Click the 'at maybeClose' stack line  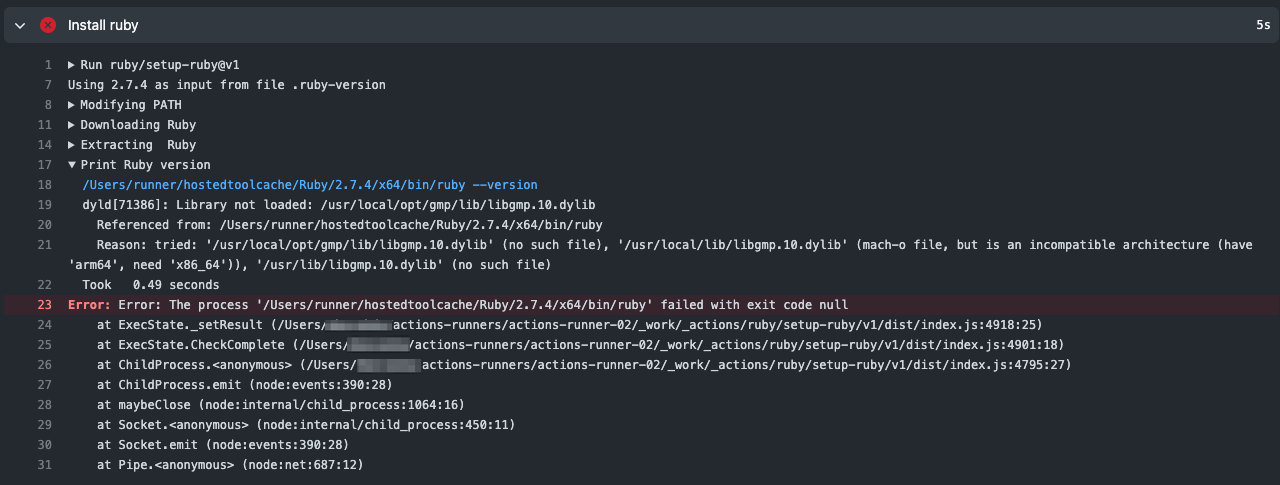(281, 405)
